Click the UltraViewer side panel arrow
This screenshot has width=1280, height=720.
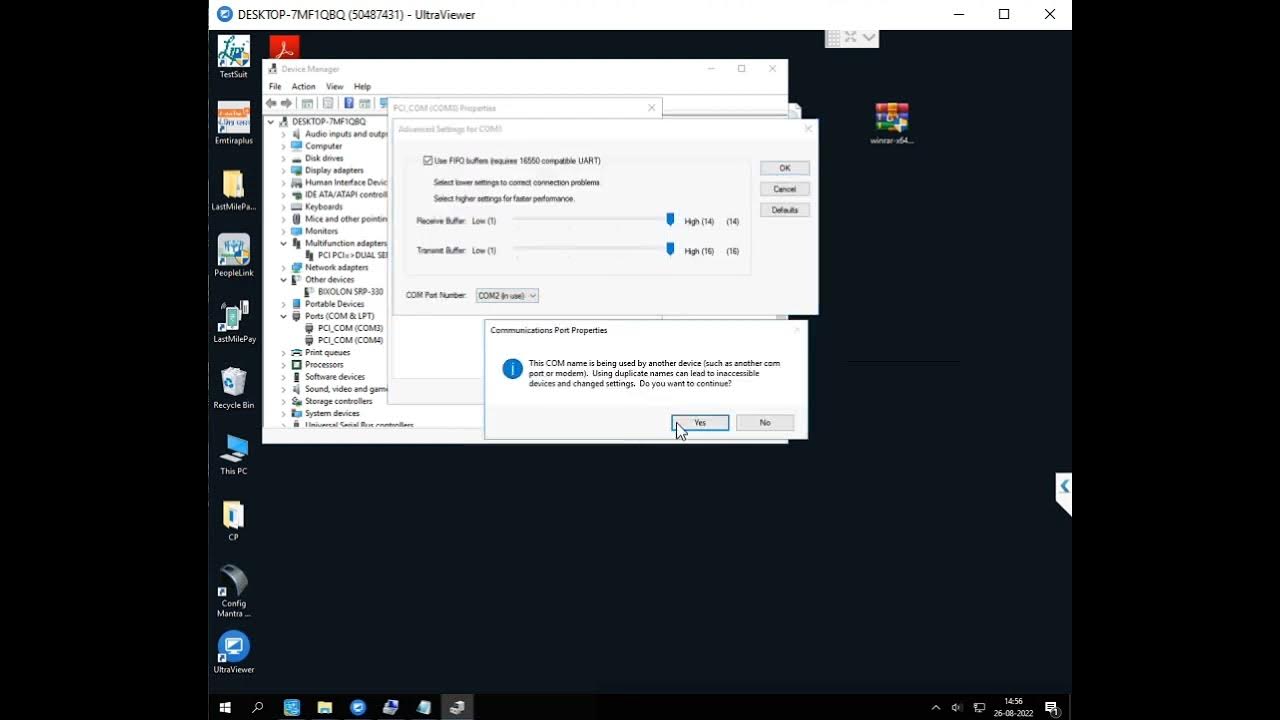1064,487
